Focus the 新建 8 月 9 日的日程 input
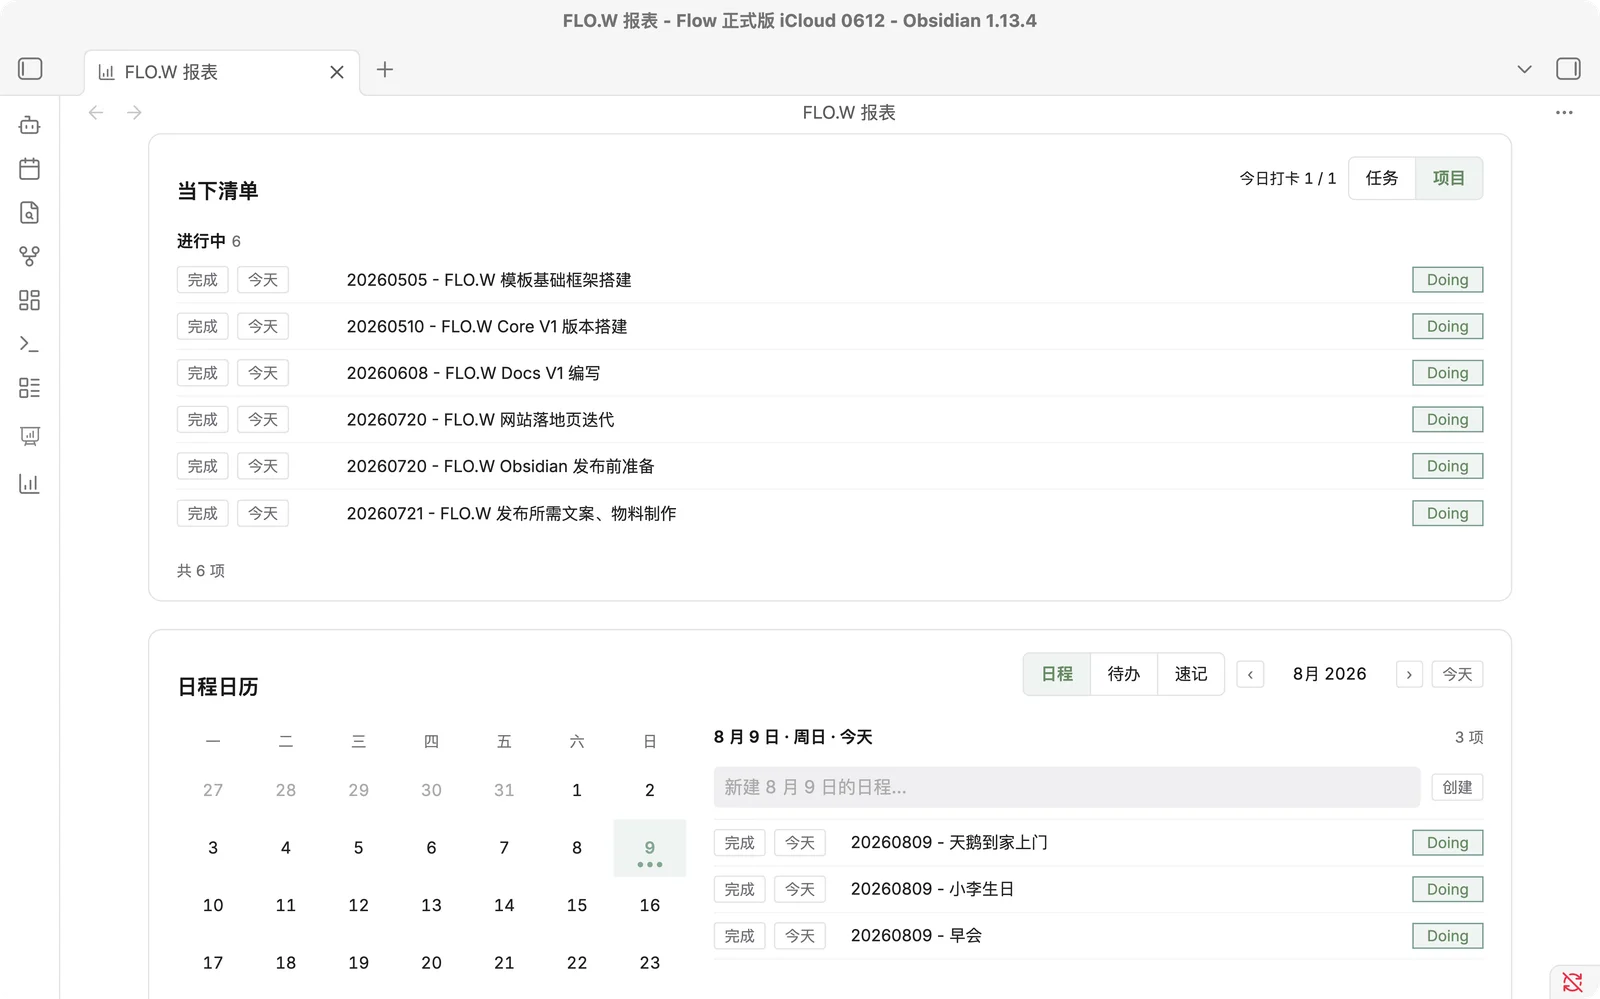Viewport: 1600px width, 999px height. coord(1067,787)
